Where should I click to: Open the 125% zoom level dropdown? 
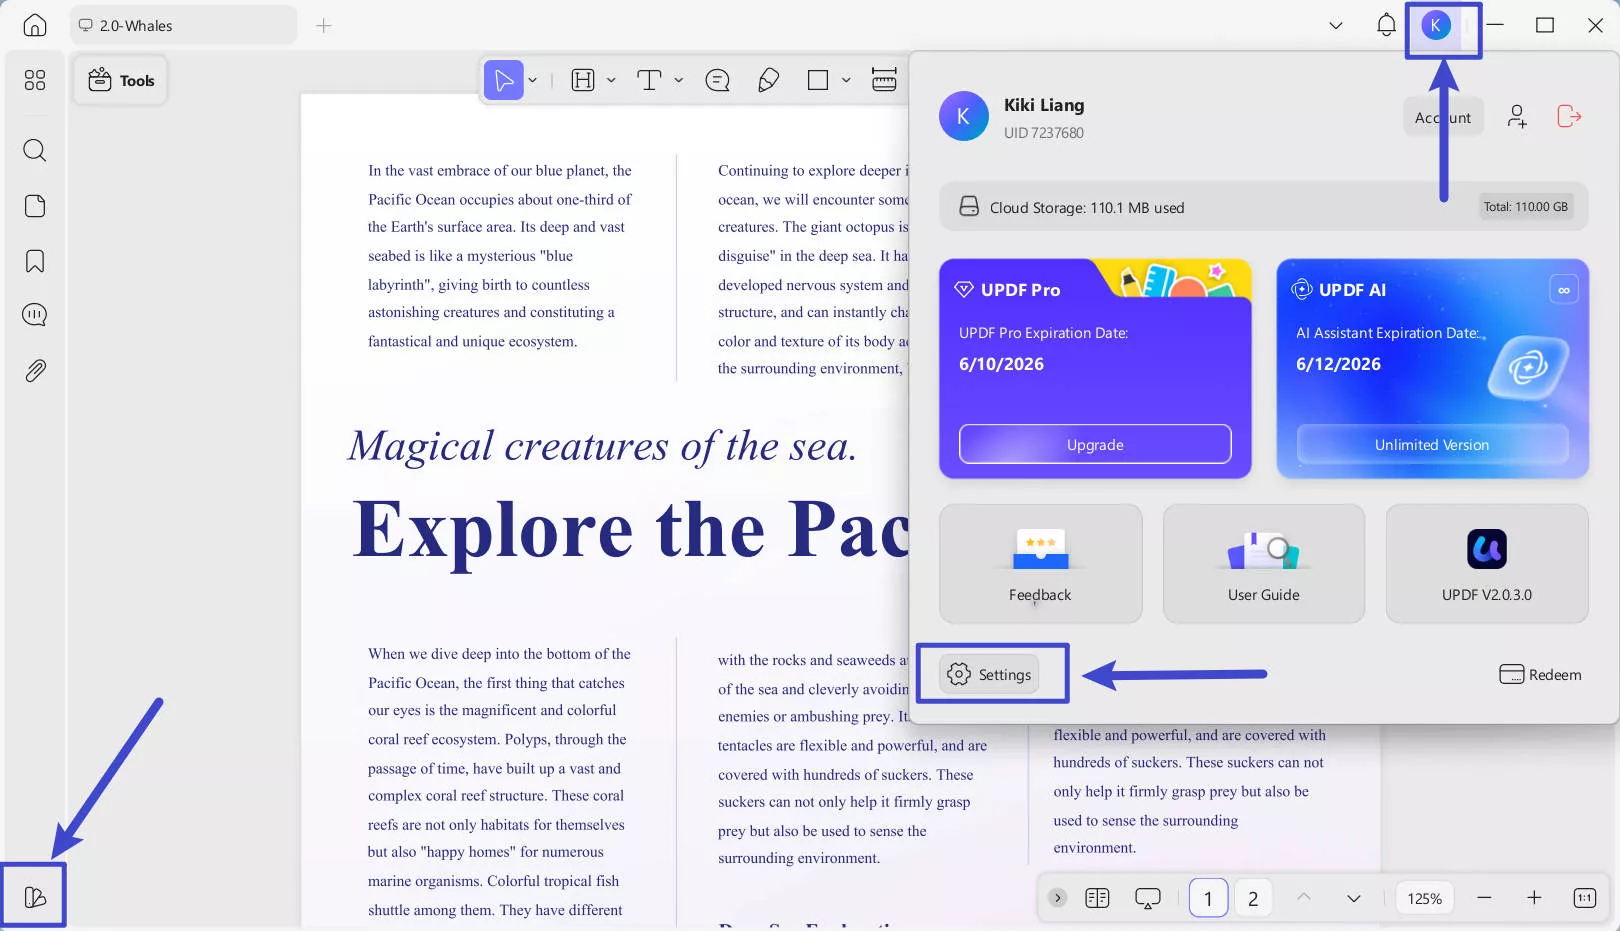point(1424,898)
